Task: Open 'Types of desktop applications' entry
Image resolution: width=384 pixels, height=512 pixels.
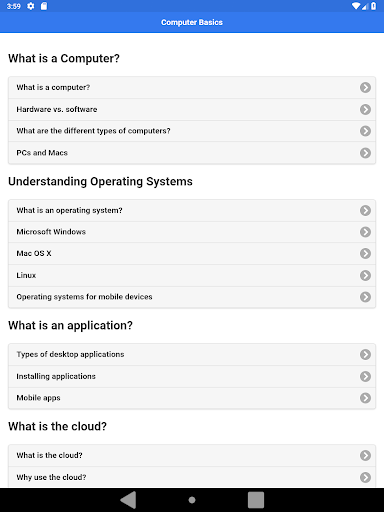Action: [x=192, y=354]
